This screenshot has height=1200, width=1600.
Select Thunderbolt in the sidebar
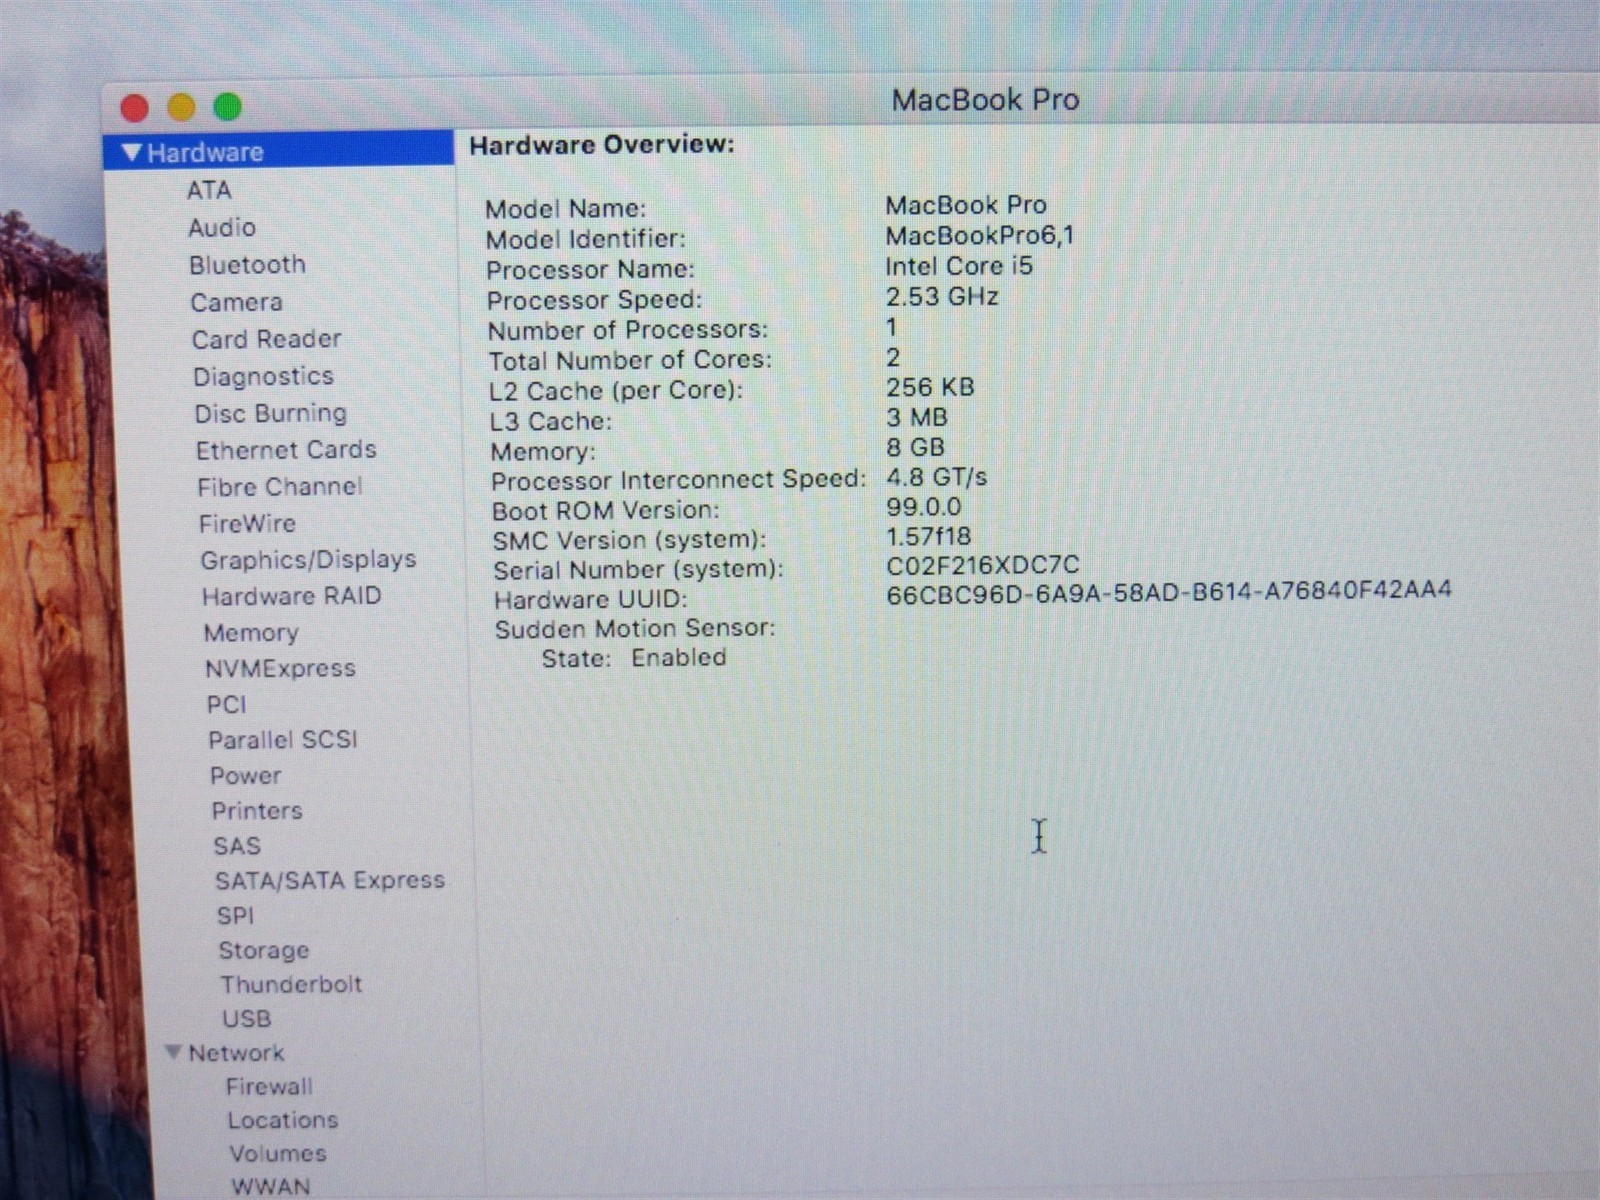[x=291, y=984]
